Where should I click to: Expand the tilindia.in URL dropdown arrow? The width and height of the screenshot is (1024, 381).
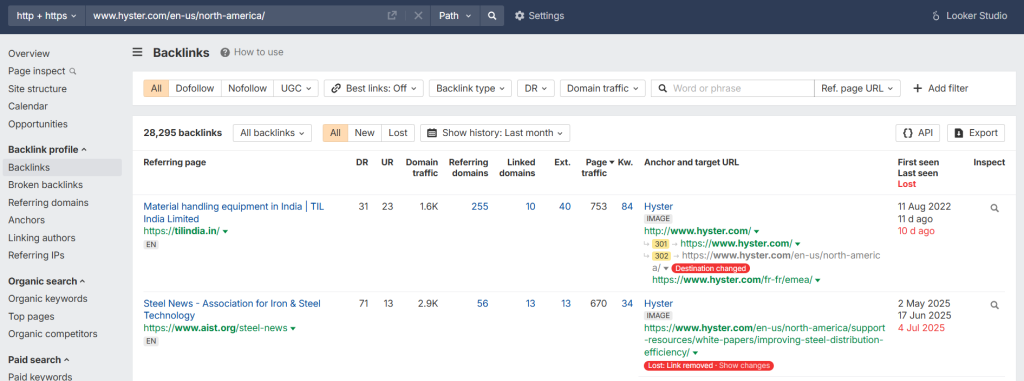(x=225, y=231)
